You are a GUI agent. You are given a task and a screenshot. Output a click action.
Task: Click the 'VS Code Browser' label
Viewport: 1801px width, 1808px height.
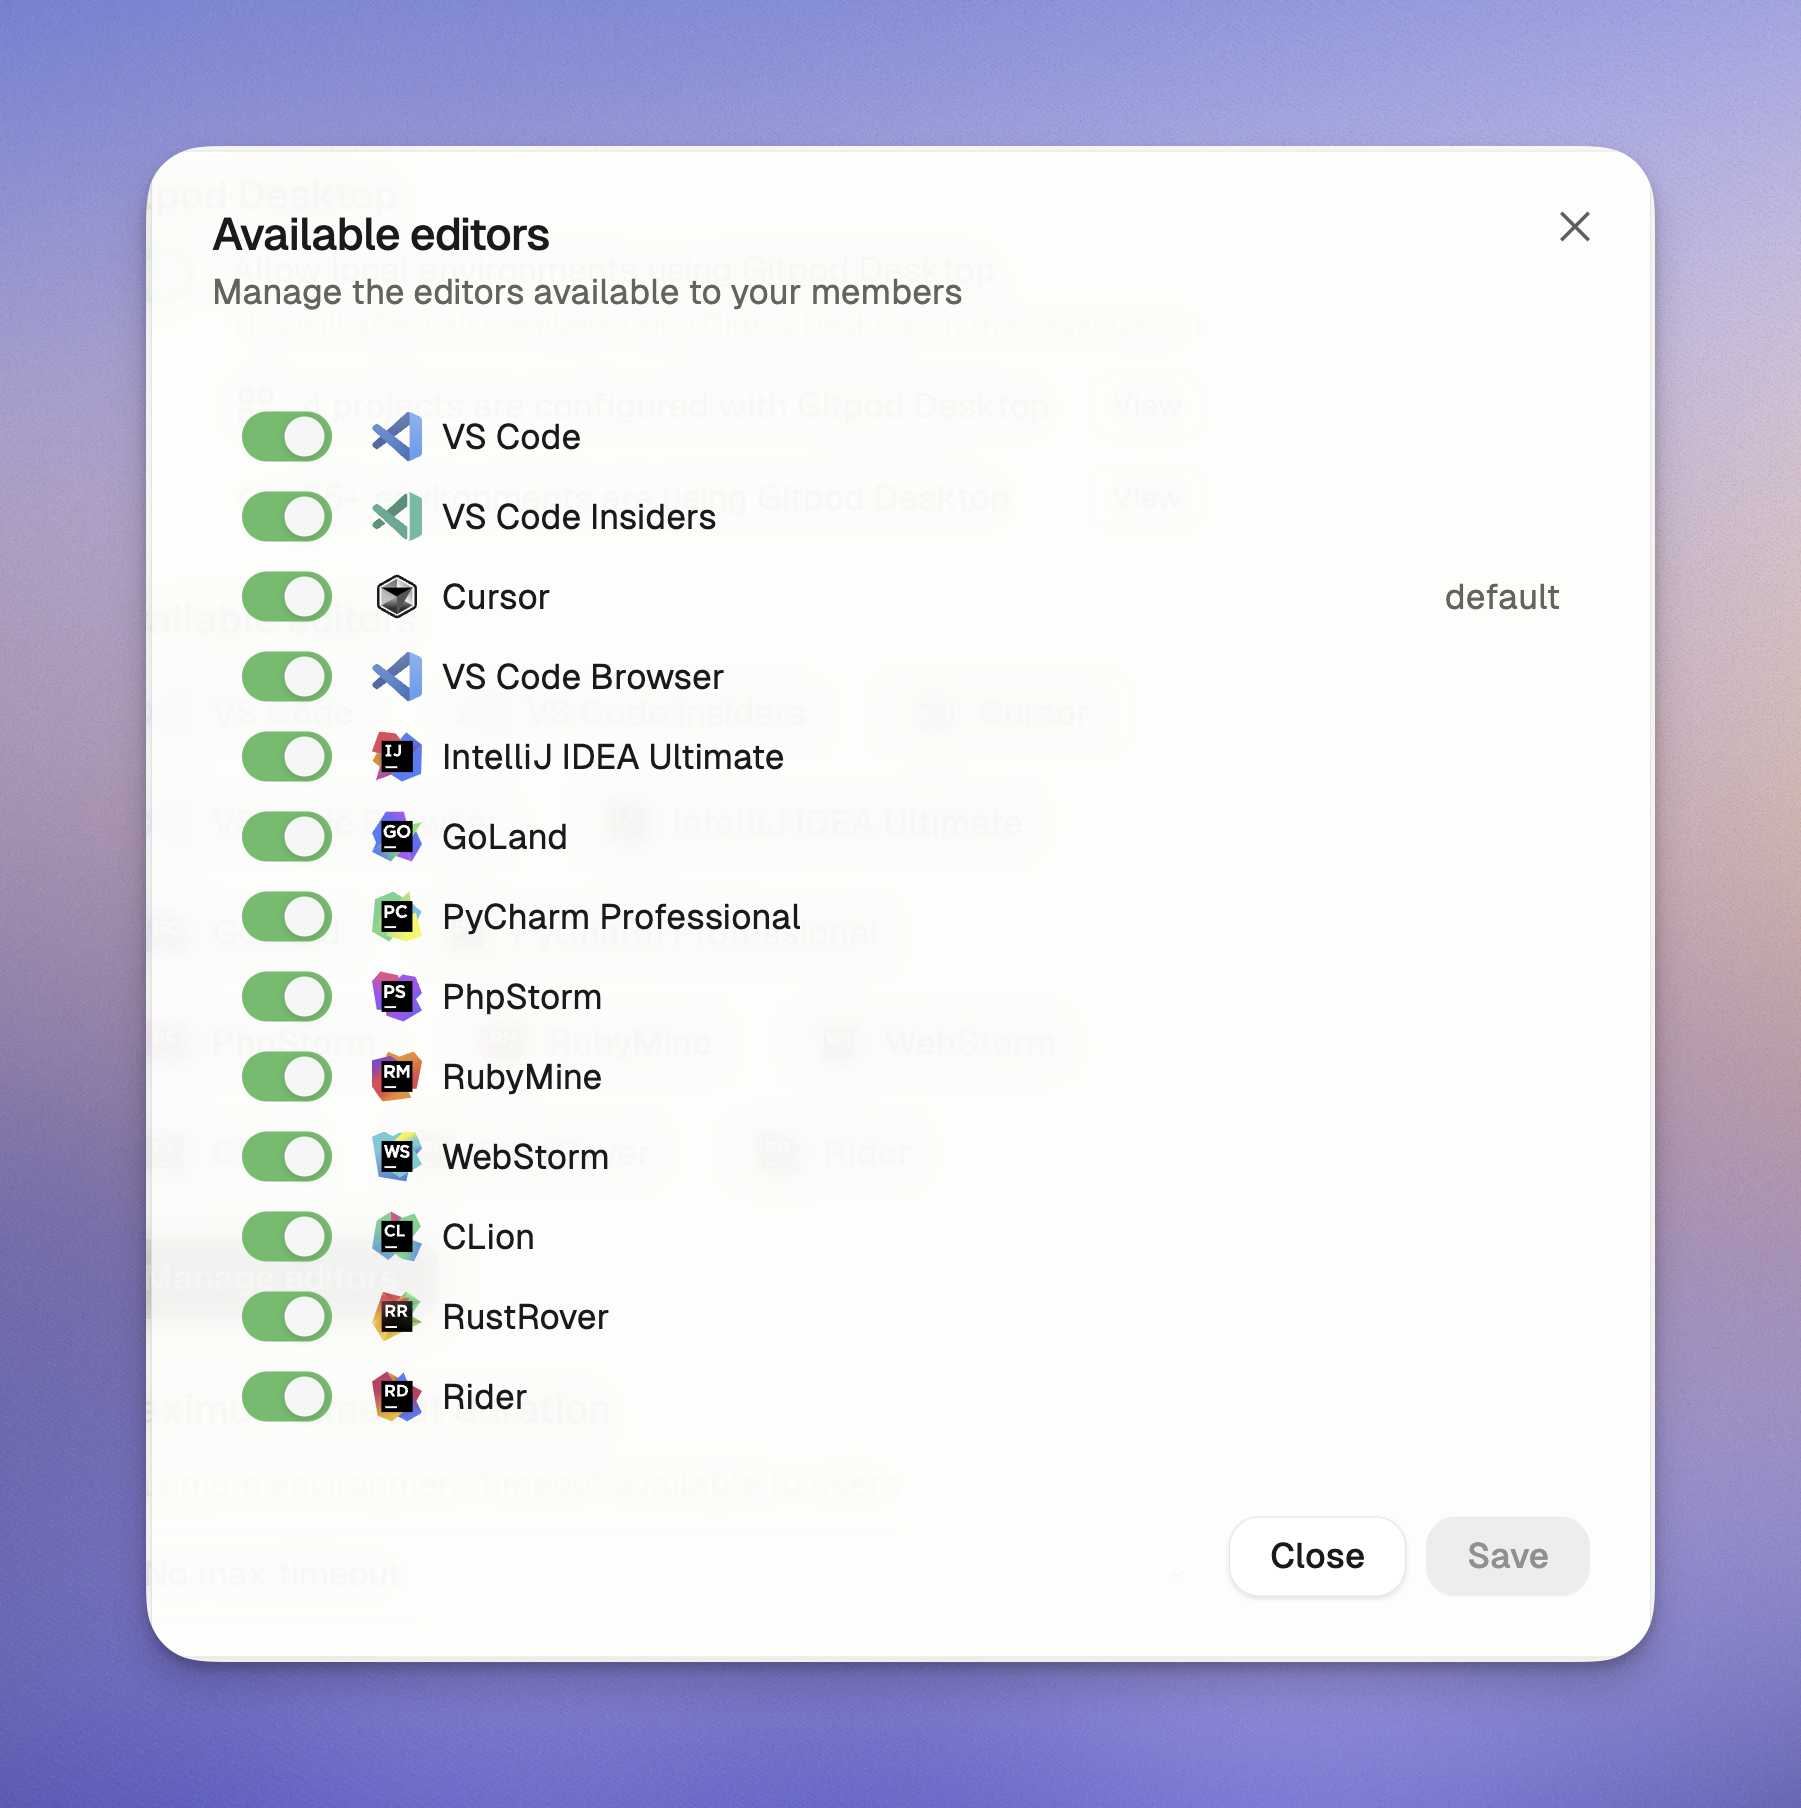pos(583,677)
